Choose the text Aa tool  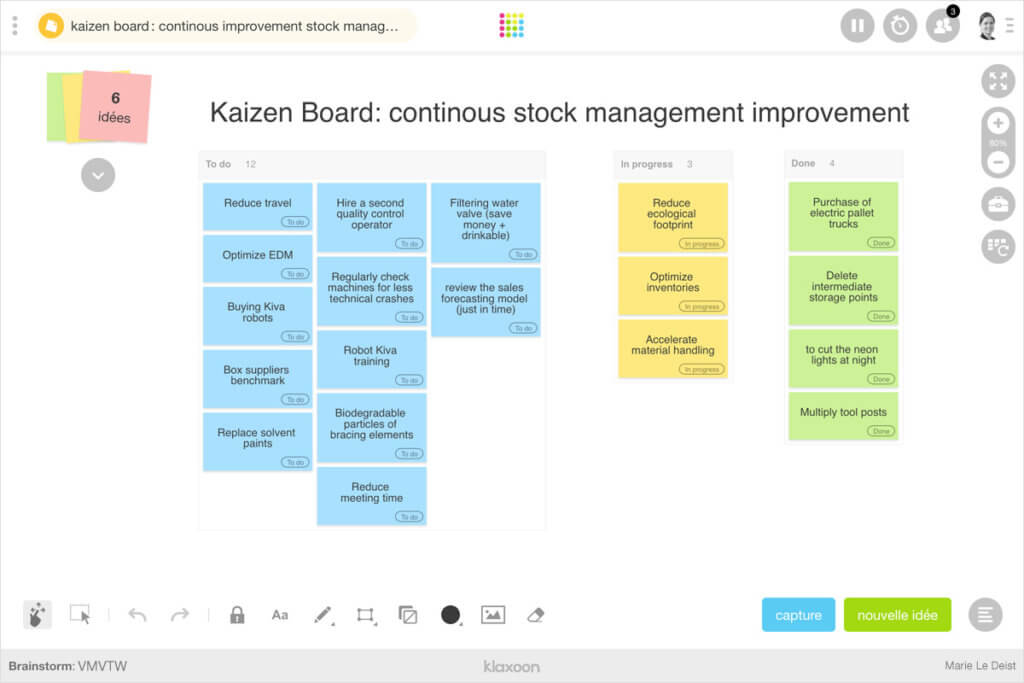280,615
